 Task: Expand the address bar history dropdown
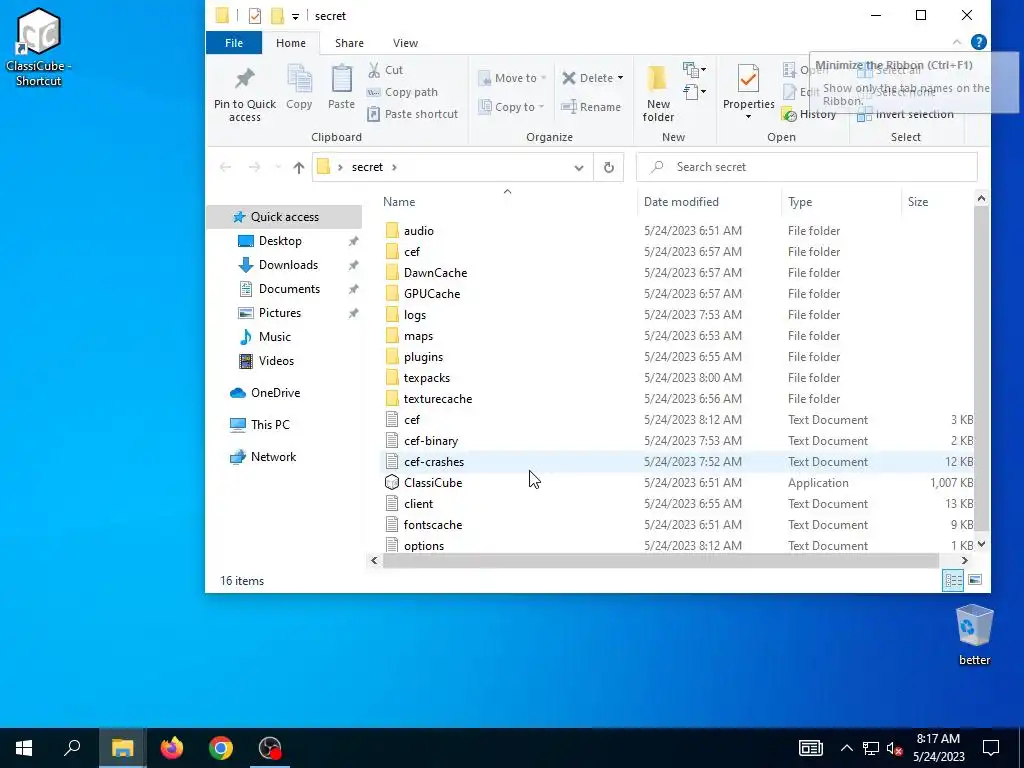click(579, 167)
